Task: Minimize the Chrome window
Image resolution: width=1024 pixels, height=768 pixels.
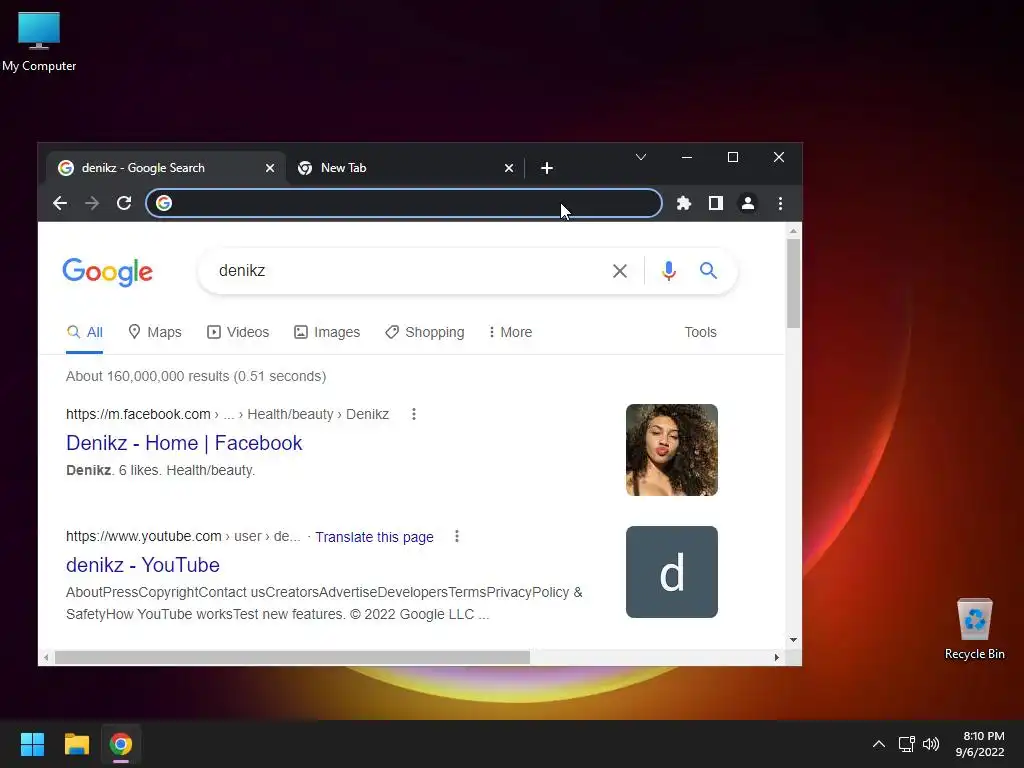Action: [687, 157]
